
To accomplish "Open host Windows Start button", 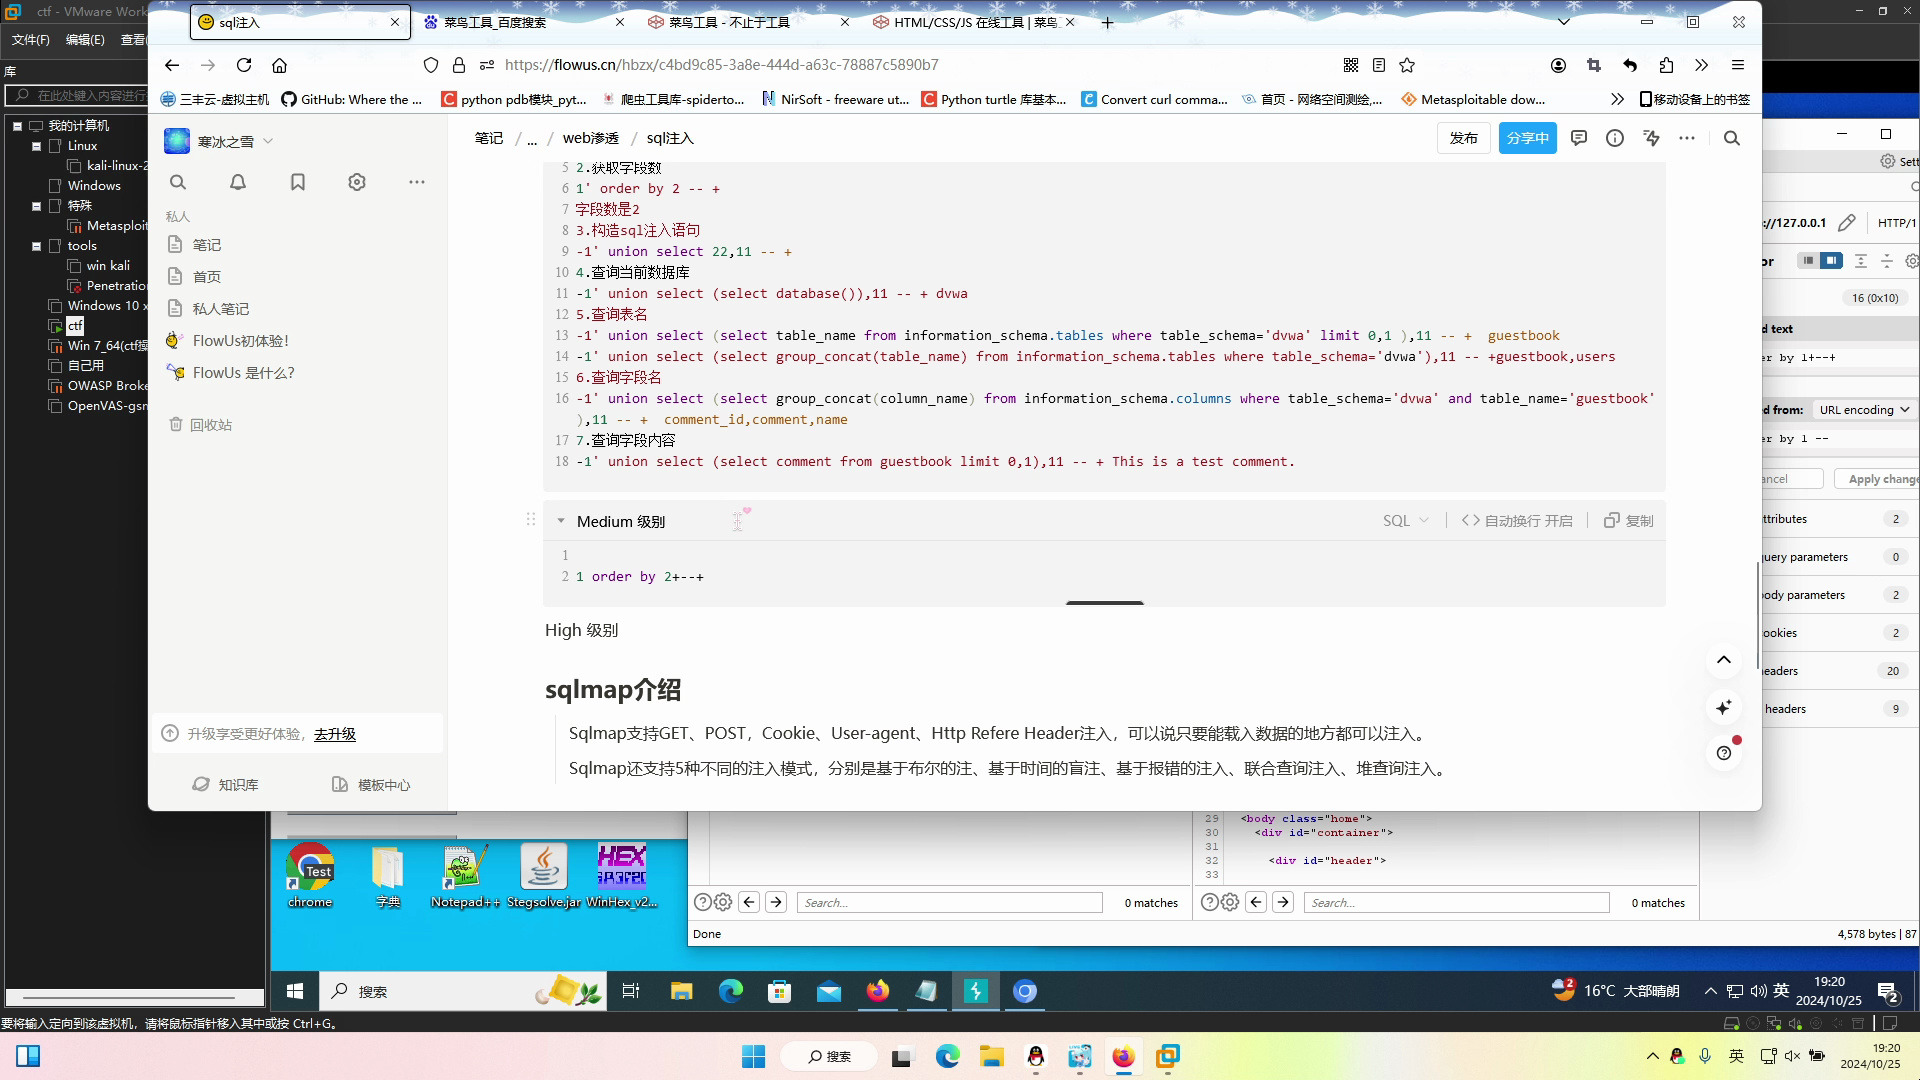I will click(753, 1056).
